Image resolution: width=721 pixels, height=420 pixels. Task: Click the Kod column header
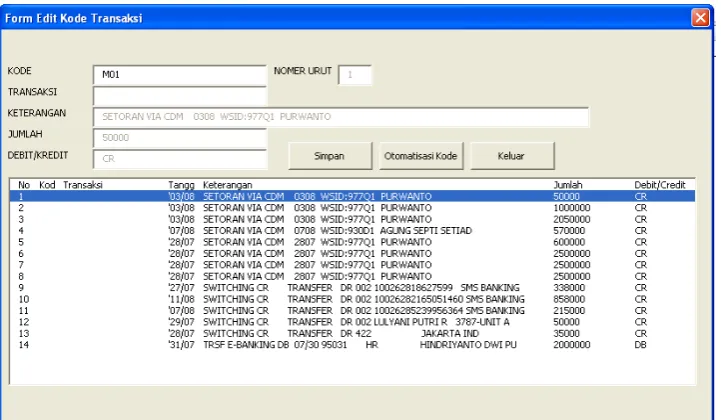pyautogui.click(x=47, y=185)
